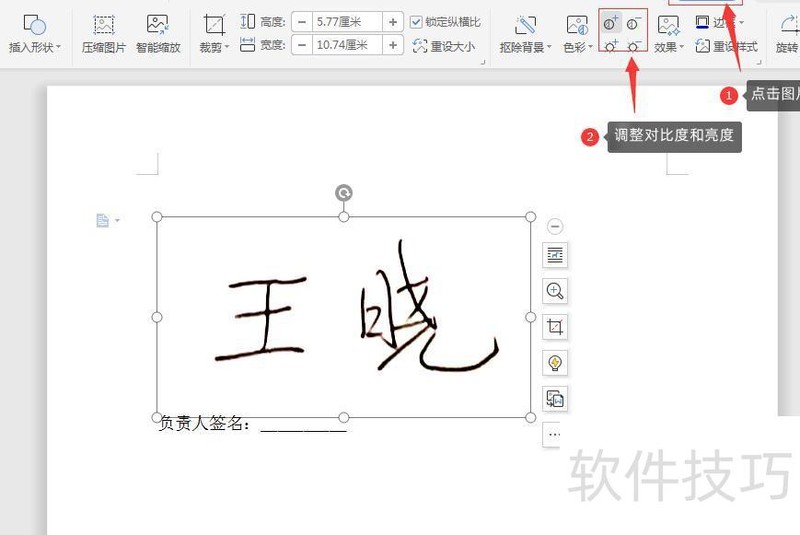Click the 重设样式 reset style button

point(727,46)
